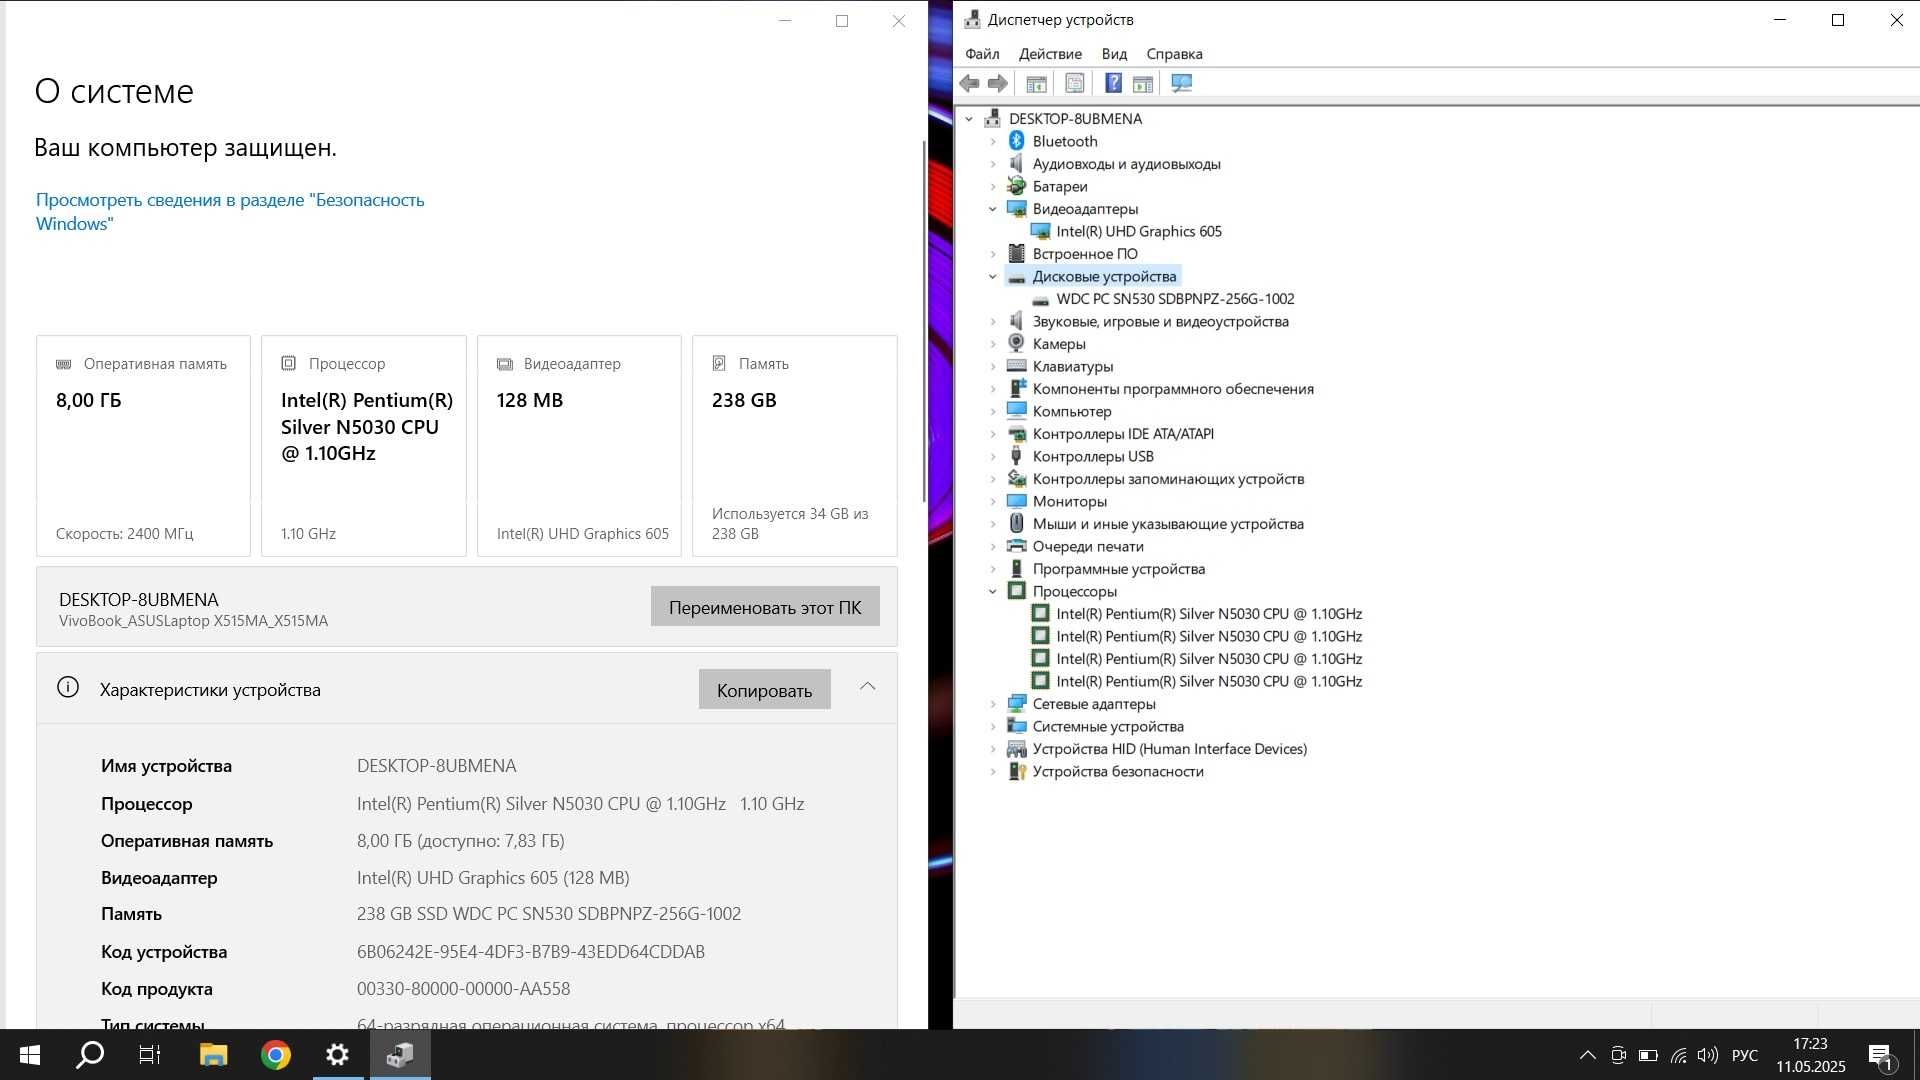Click the Оперативная память 8,00 ГБ card
Image resolution: width=1920 pixels, height=1080 pixels.
pyautogui.click(x=143, y=446)
